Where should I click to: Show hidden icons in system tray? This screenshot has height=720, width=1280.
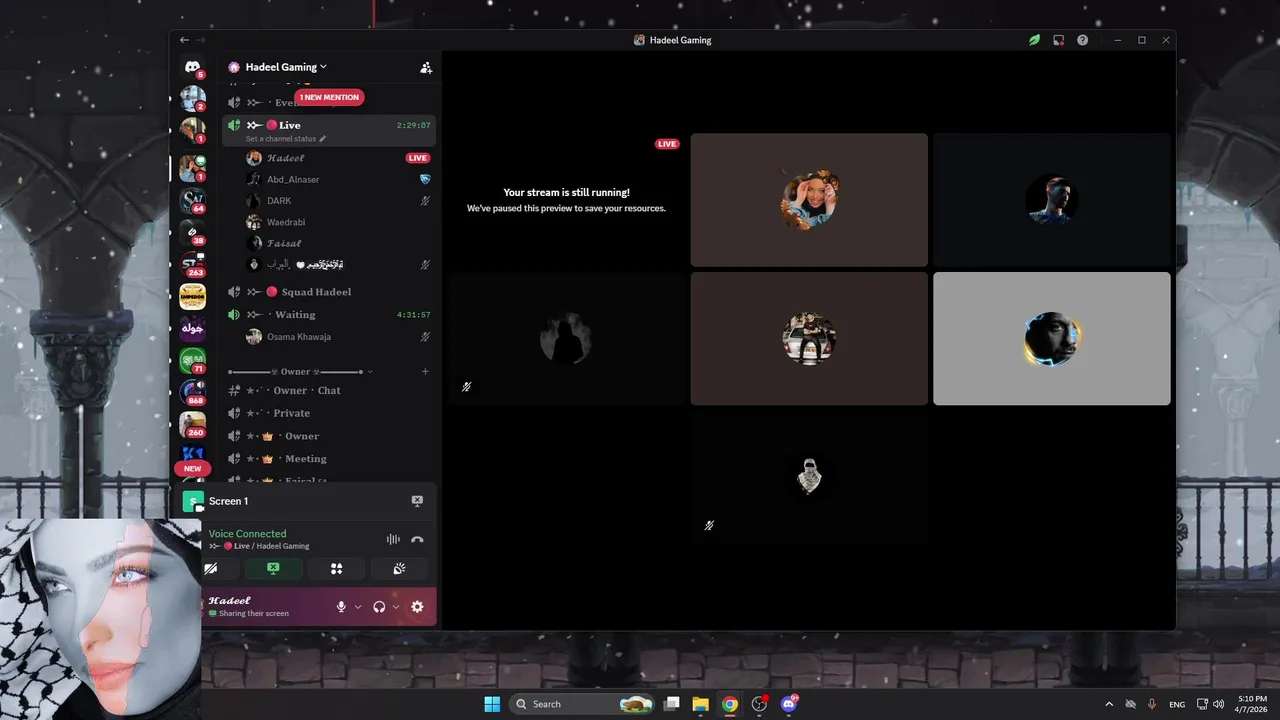[1108, 704]
